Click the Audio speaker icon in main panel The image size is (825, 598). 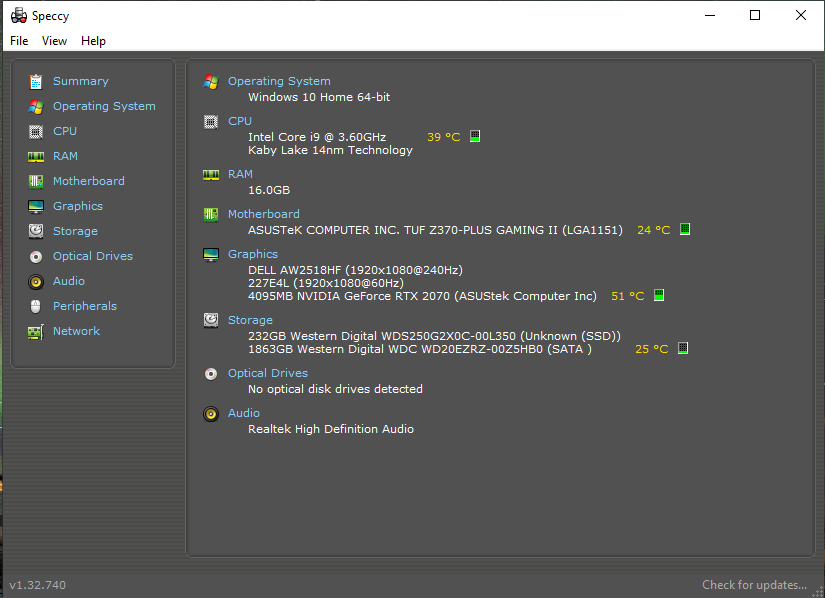click(x=211, y=414)
